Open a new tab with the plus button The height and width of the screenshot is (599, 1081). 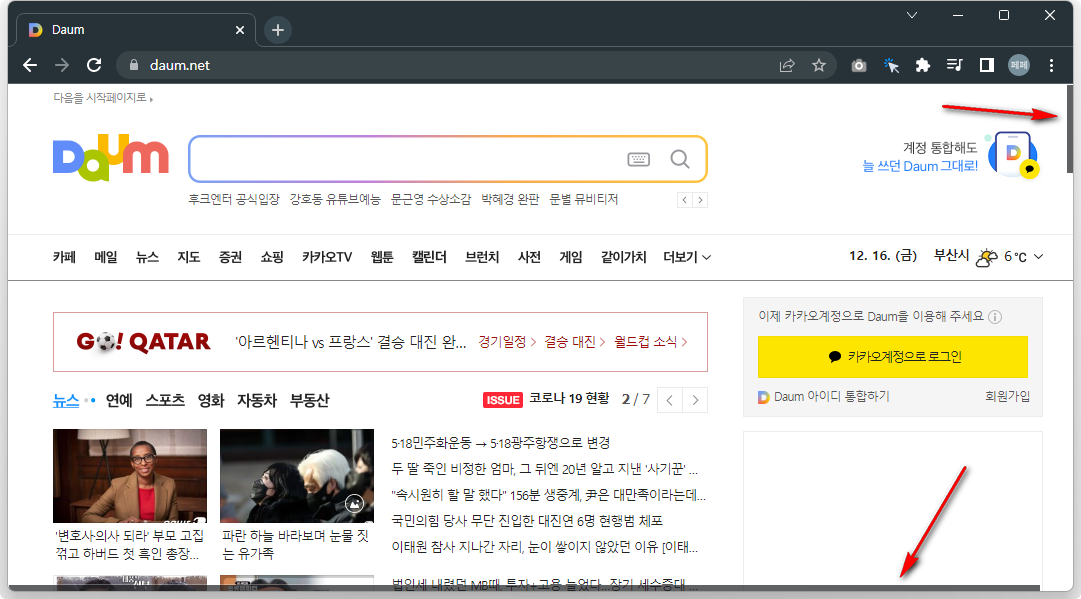click(x=278, y=30)
